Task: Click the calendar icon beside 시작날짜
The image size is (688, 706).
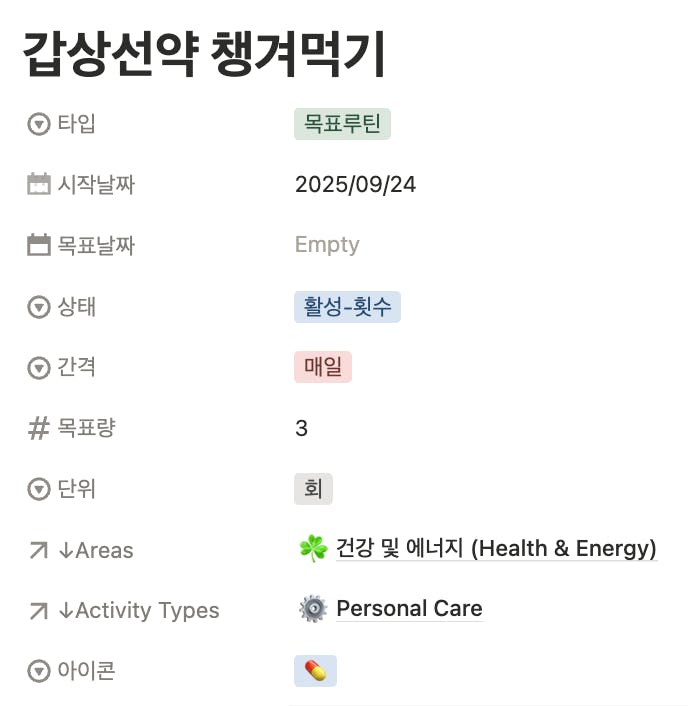Action: pos(39,185)
